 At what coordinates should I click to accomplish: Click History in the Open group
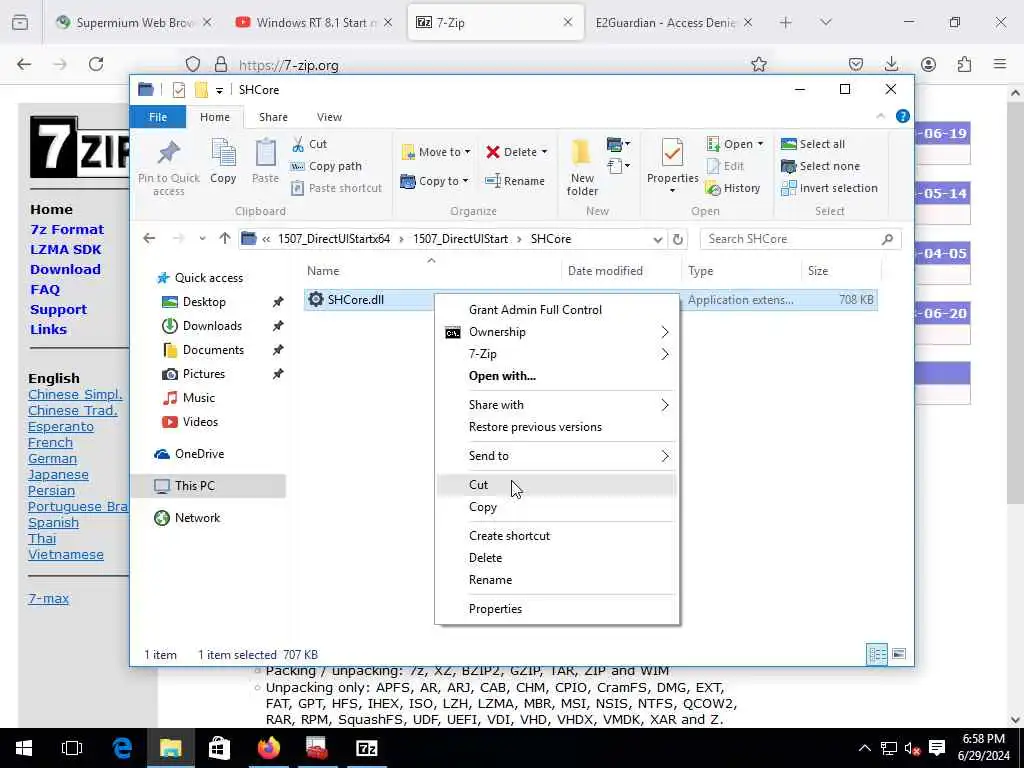coord(733,188)
